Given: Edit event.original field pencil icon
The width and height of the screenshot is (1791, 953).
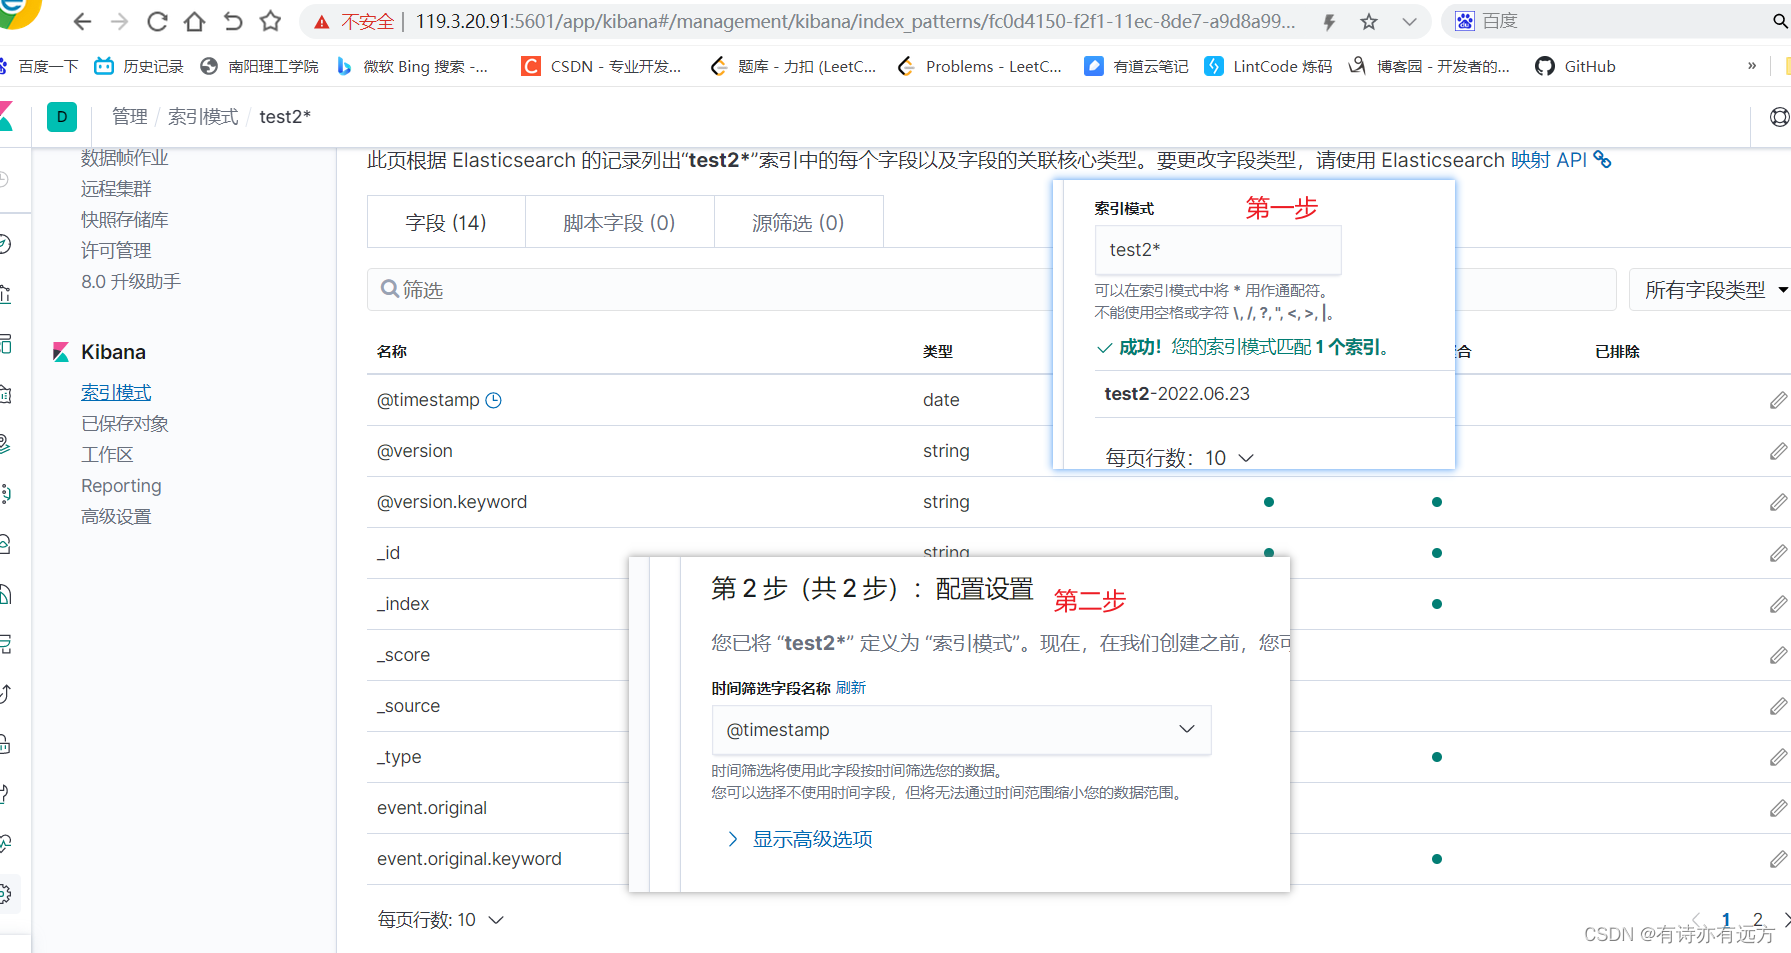Looking at the screenshot, I should tap(1778, 808).
